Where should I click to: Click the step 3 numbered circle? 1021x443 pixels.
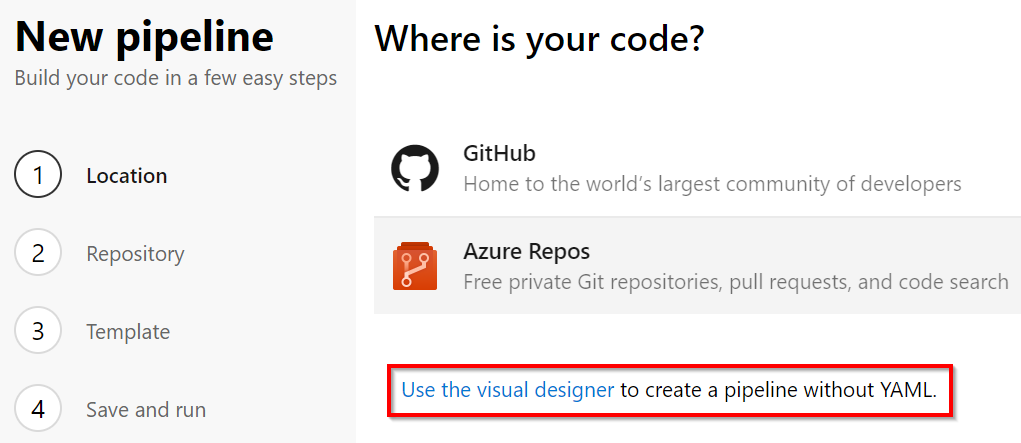[x=38, y=331]
